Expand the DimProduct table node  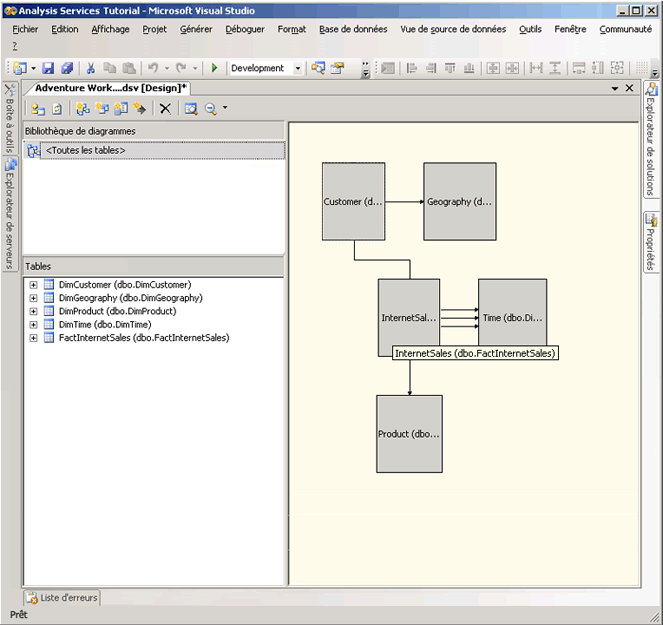tap(34, 311)
